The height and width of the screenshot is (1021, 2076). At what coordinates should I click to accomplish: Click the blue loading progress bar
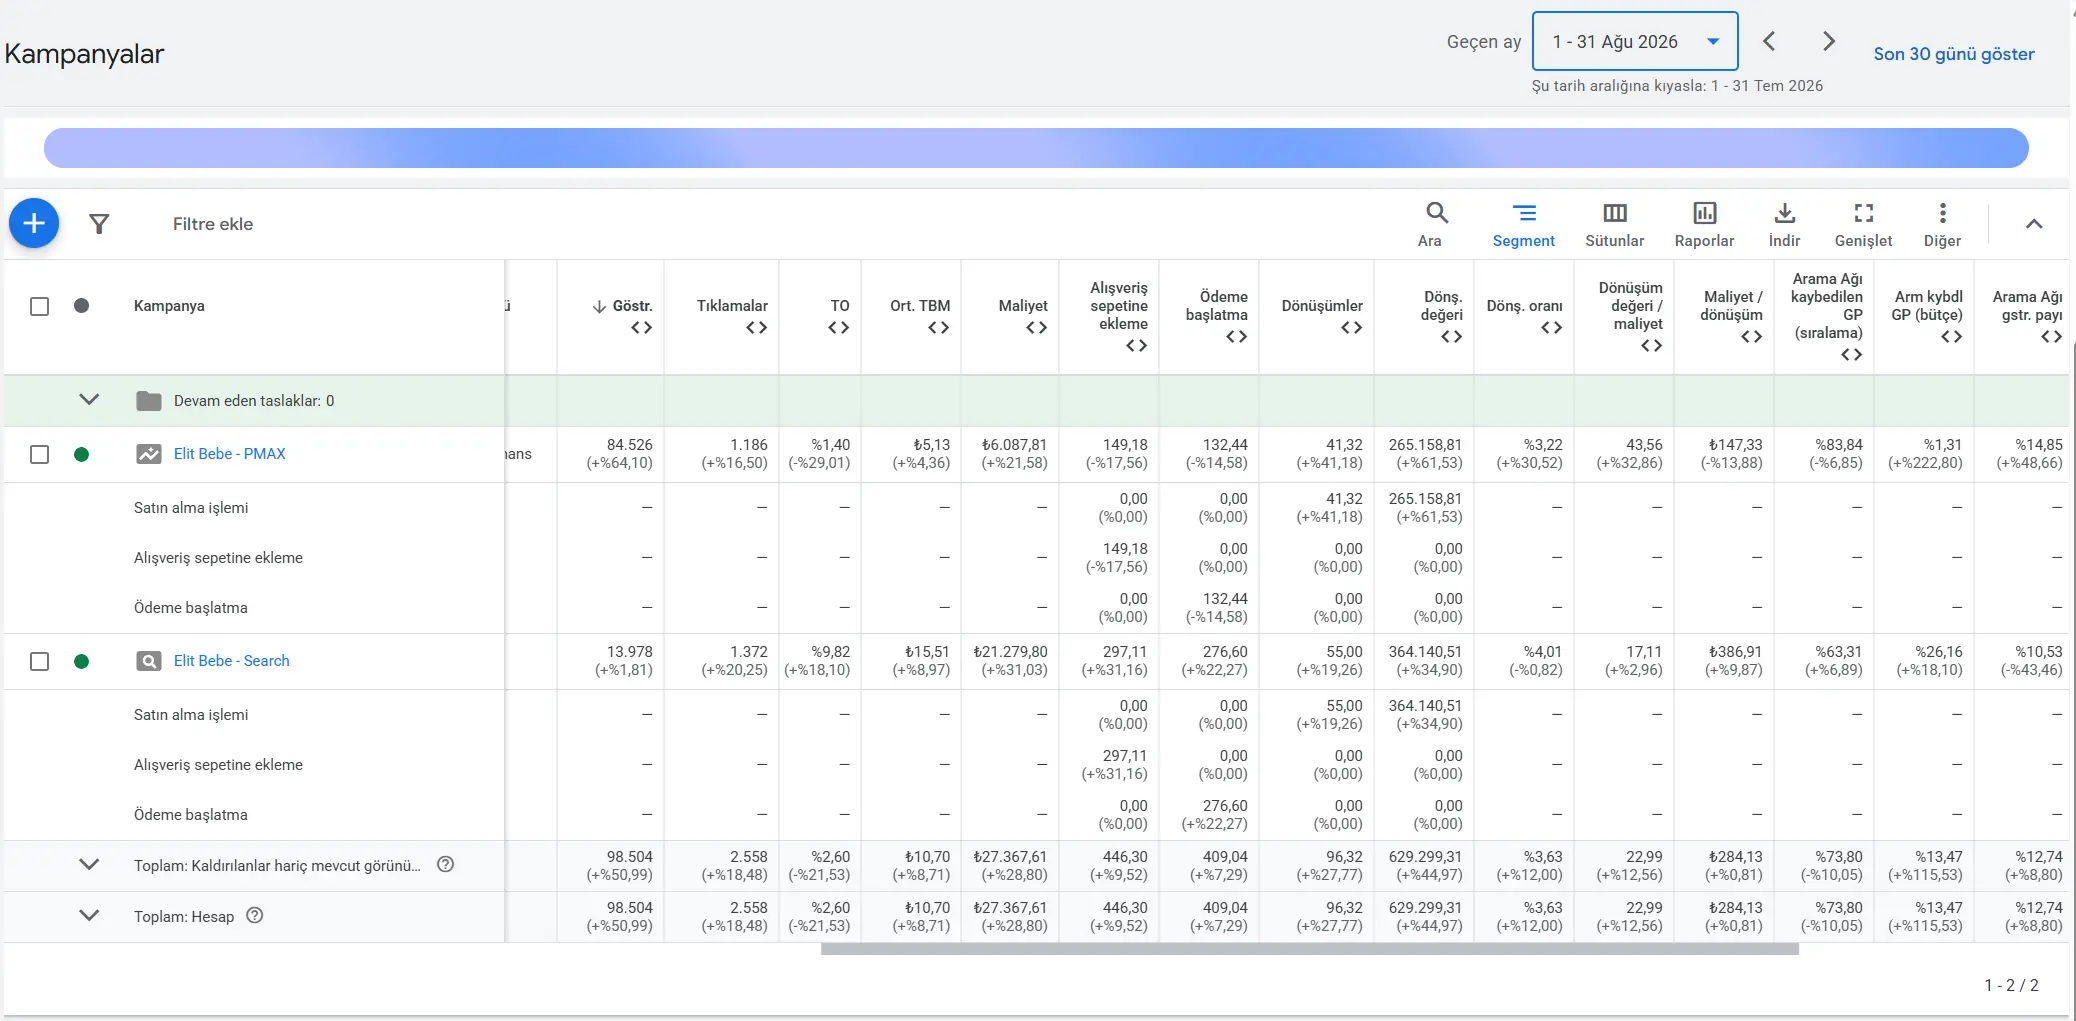click(1036, 148)
